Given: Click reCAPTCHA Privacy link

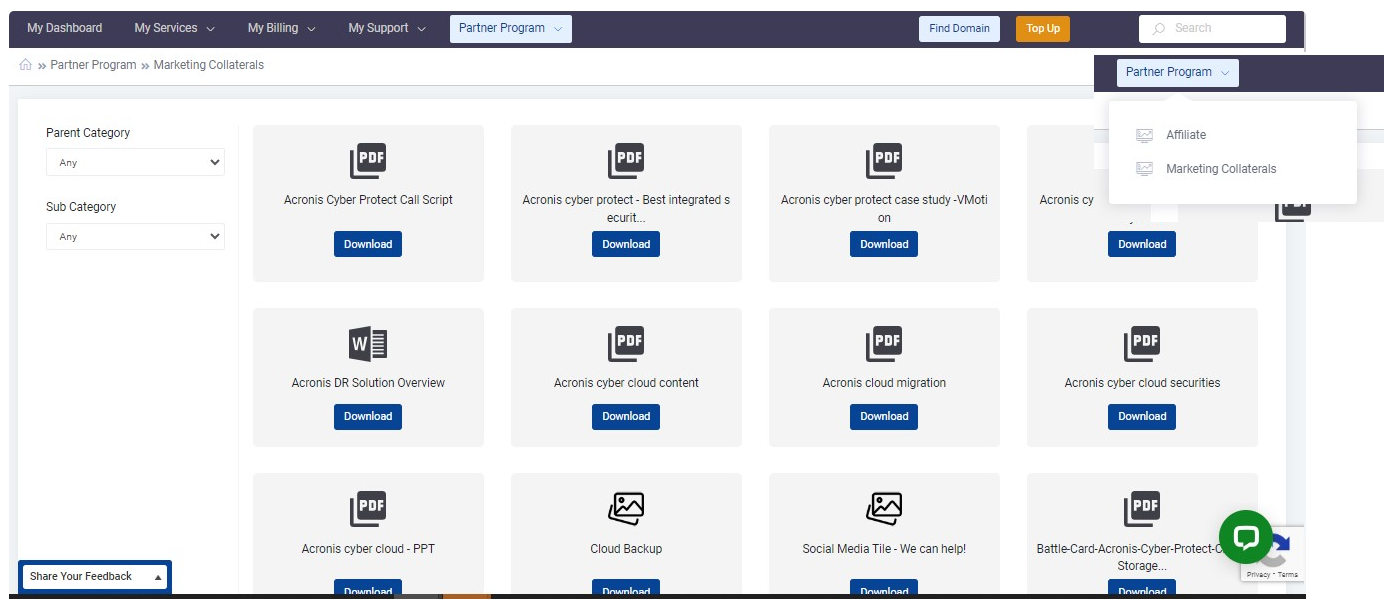Looking at the screenshot, I should [x=1259, y=575].
